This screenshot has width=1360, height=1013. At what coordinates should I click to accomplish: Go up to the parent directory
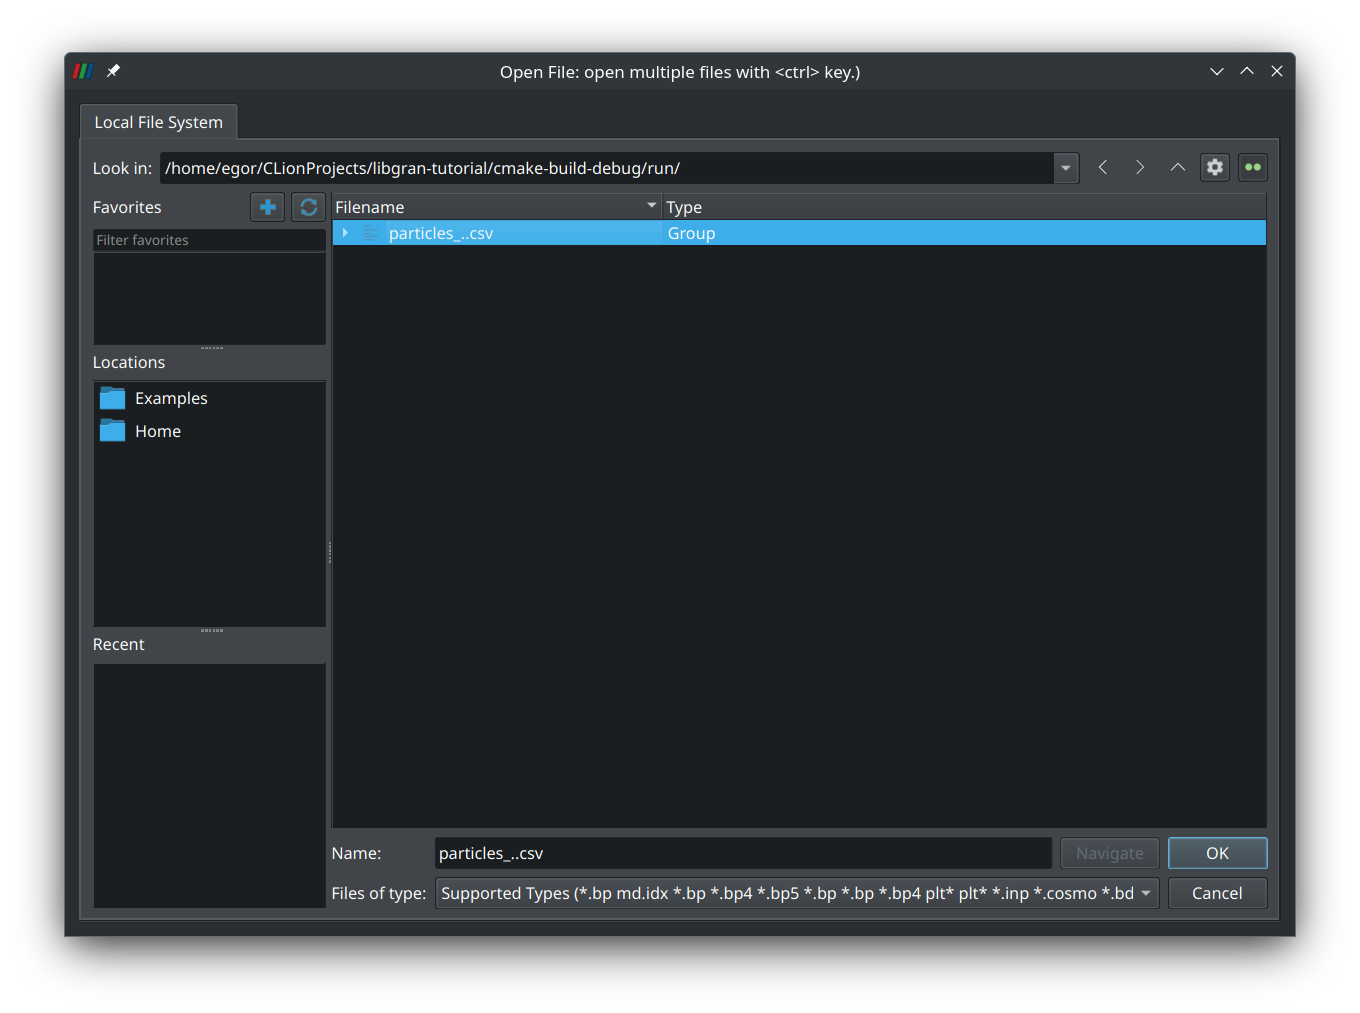tap(1177, 168)
